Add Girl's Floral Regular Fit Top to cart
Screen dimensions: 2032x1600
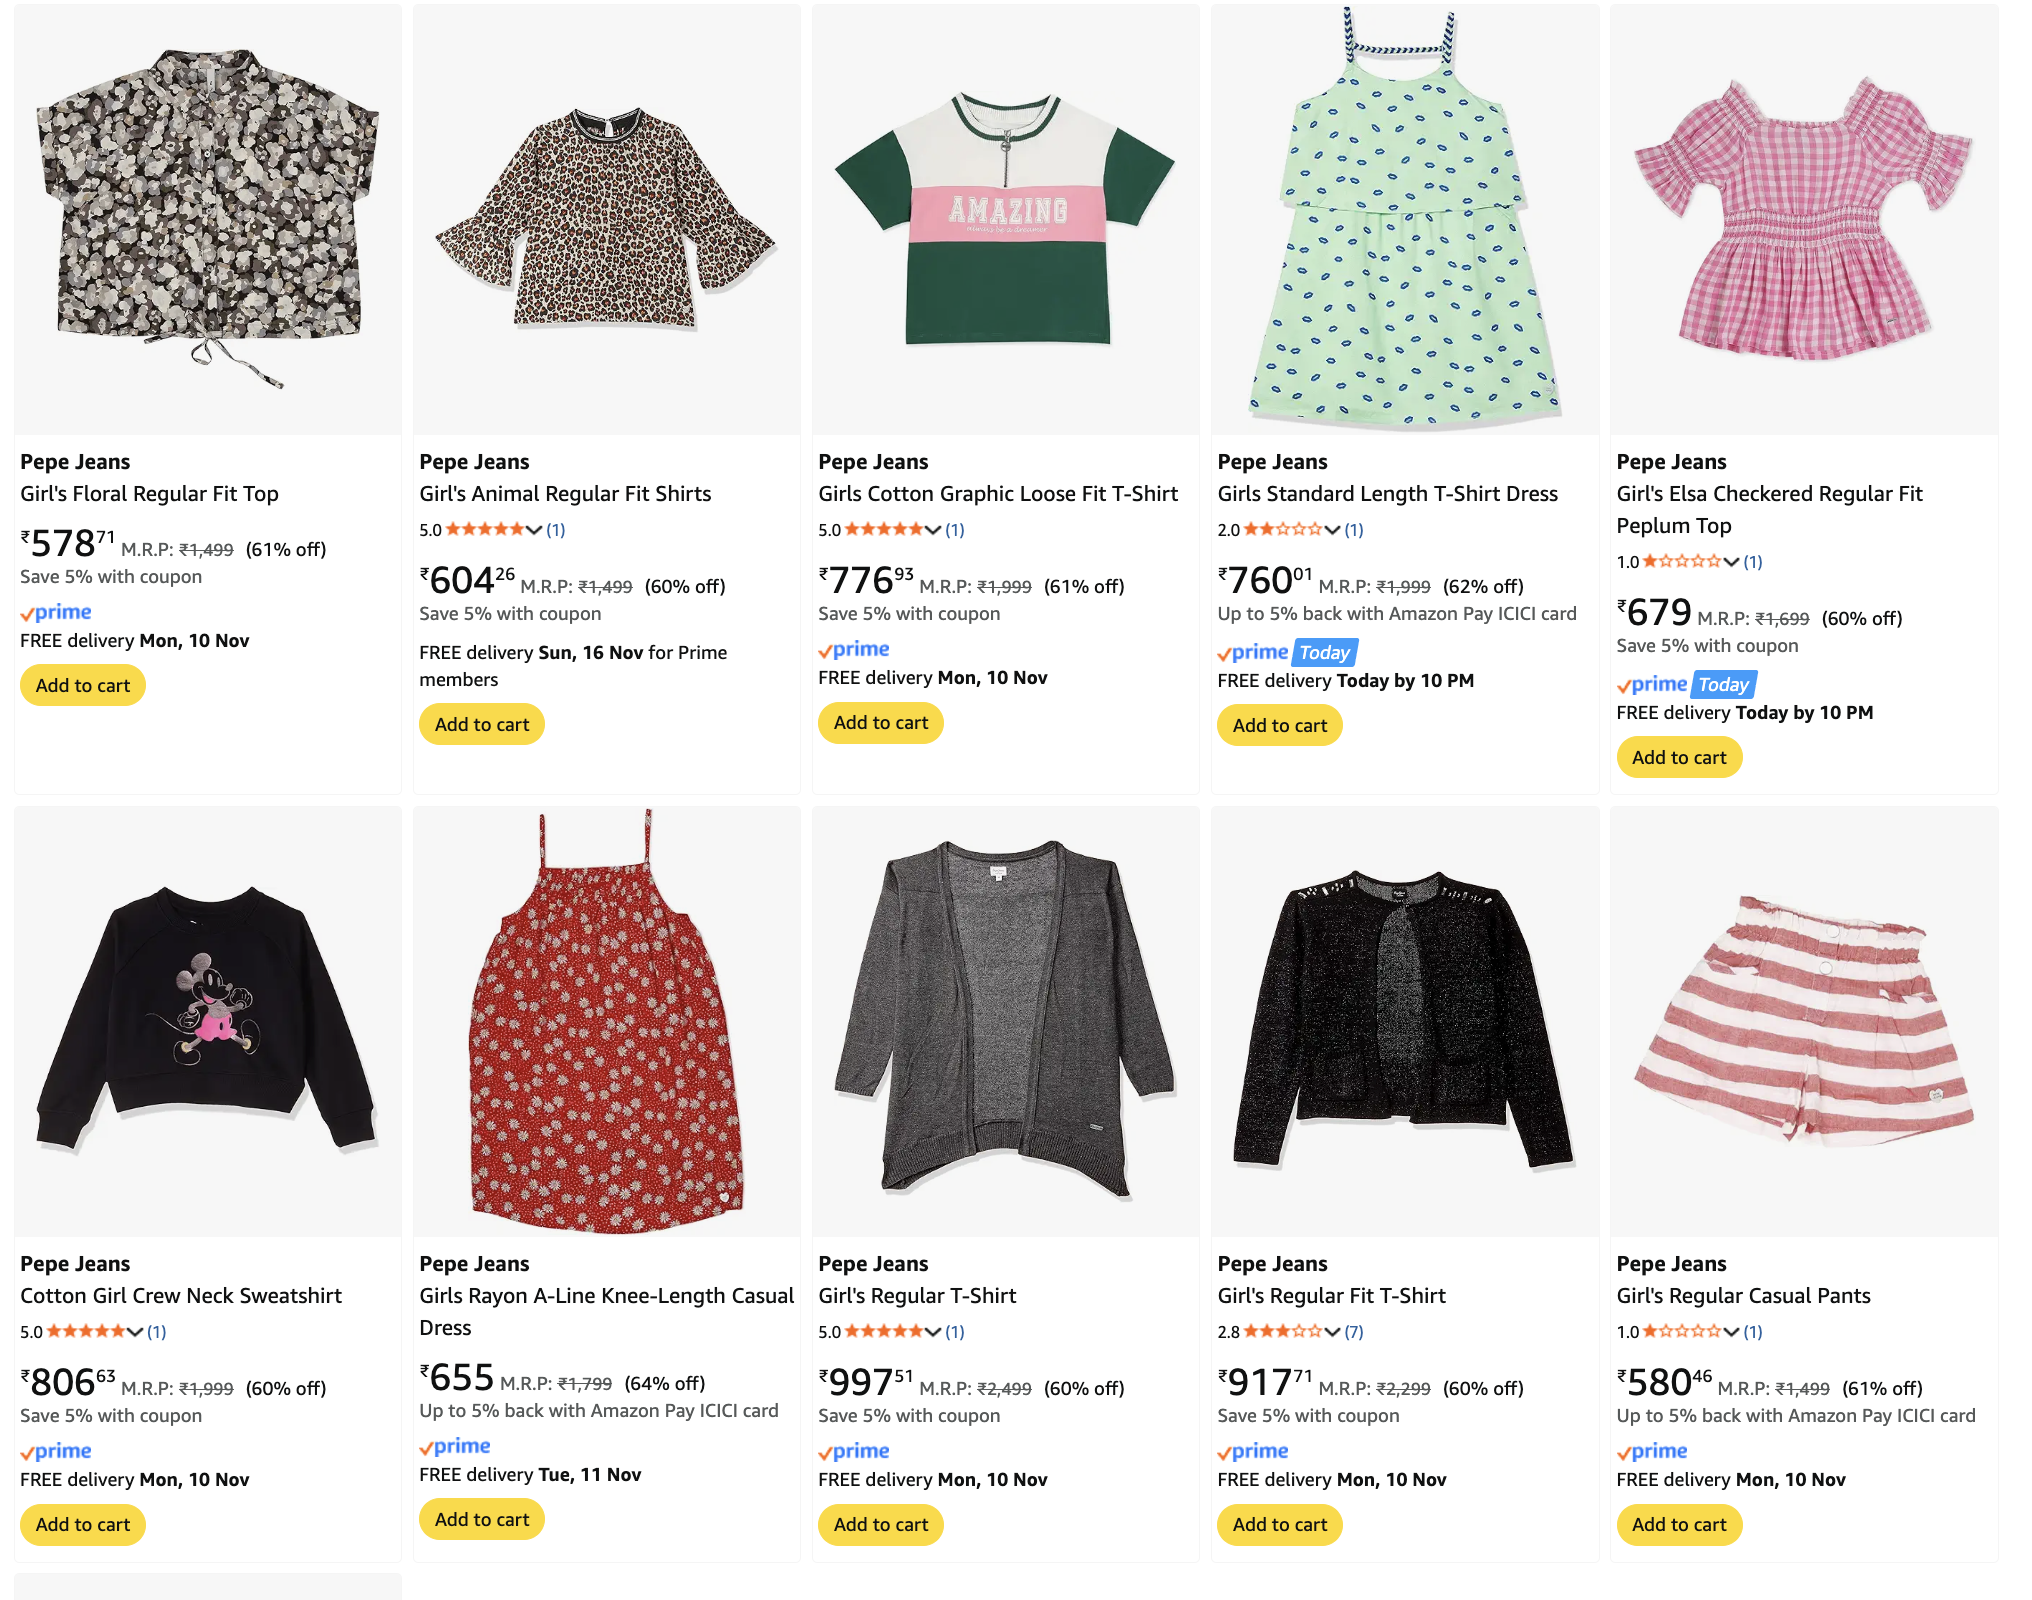point(83,686)
